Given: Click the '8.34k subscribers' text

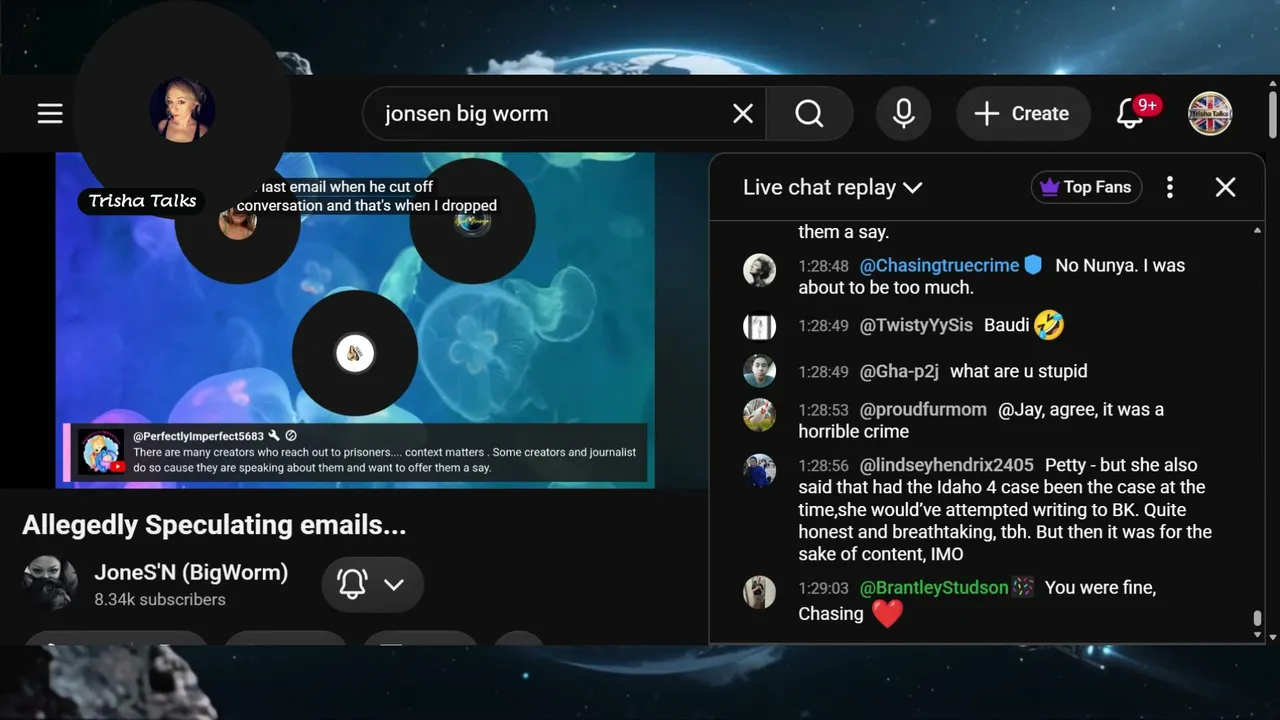Looking at the screenshot, I should pyautogui.click(x=160, y=600).
